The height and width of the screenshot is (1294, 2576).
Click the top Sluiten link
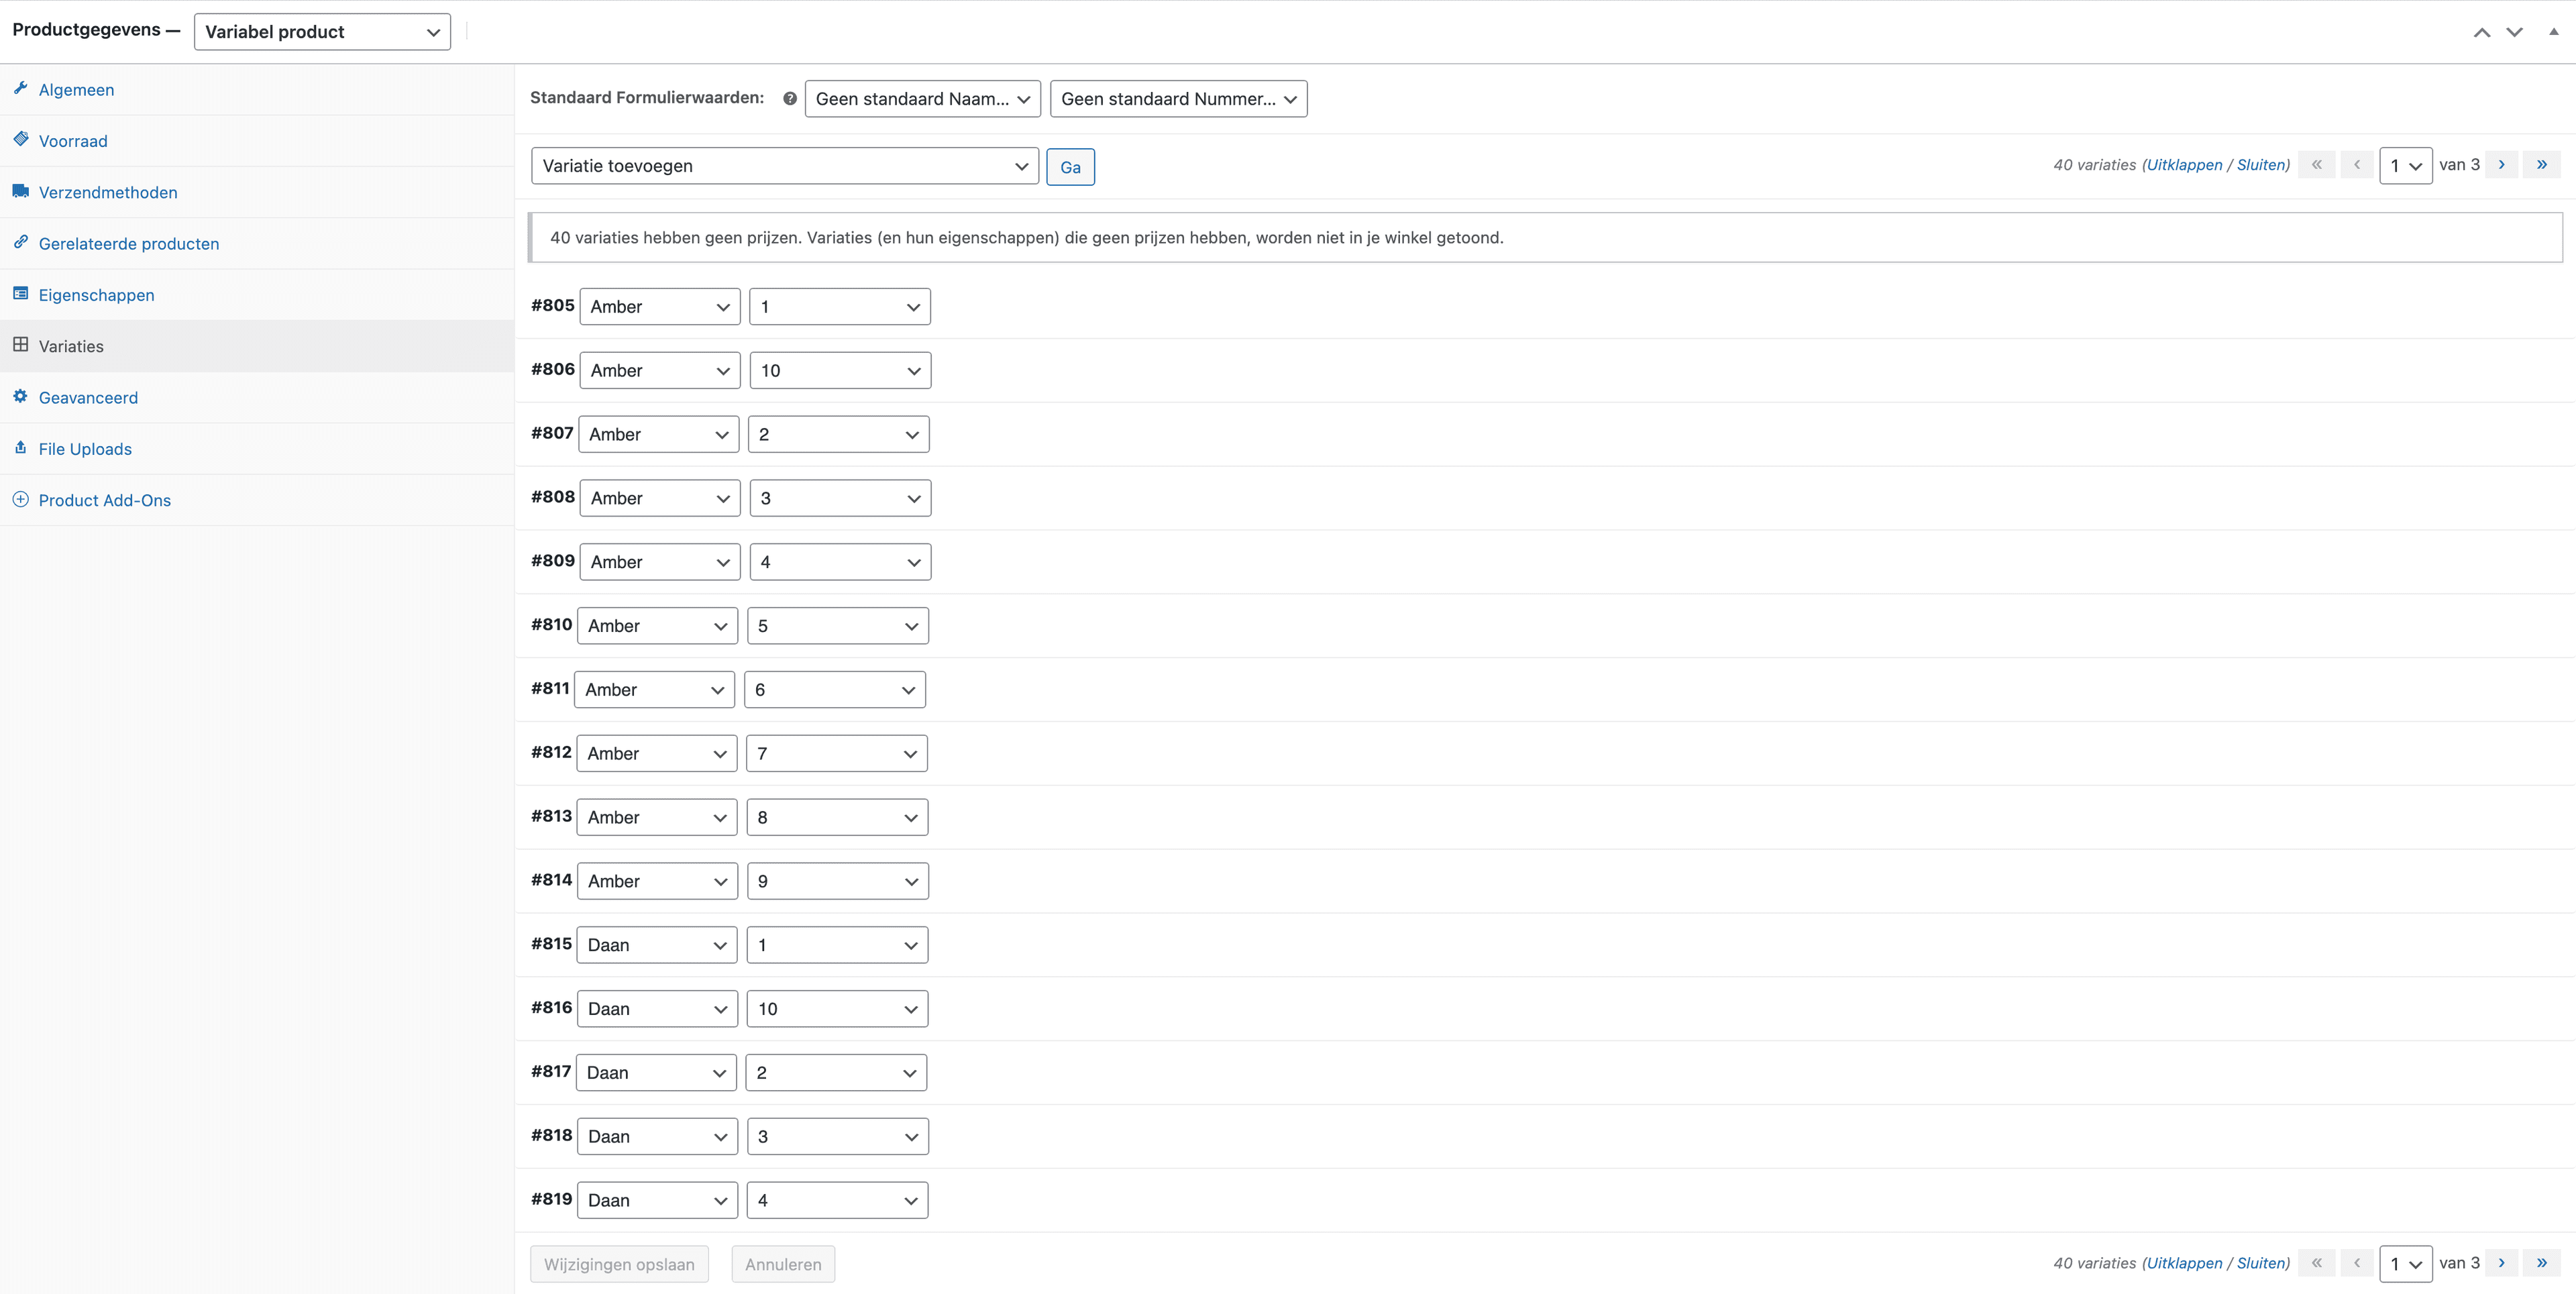(x=2261, y=165)
